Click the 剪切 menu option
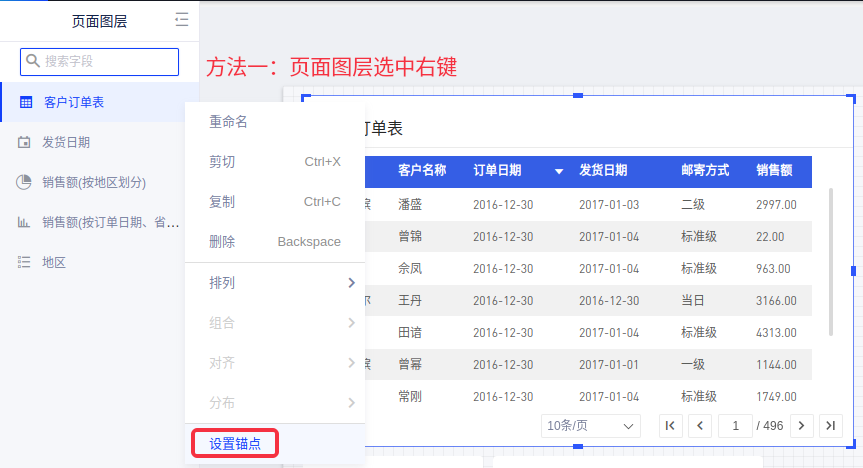 (222, 162)
